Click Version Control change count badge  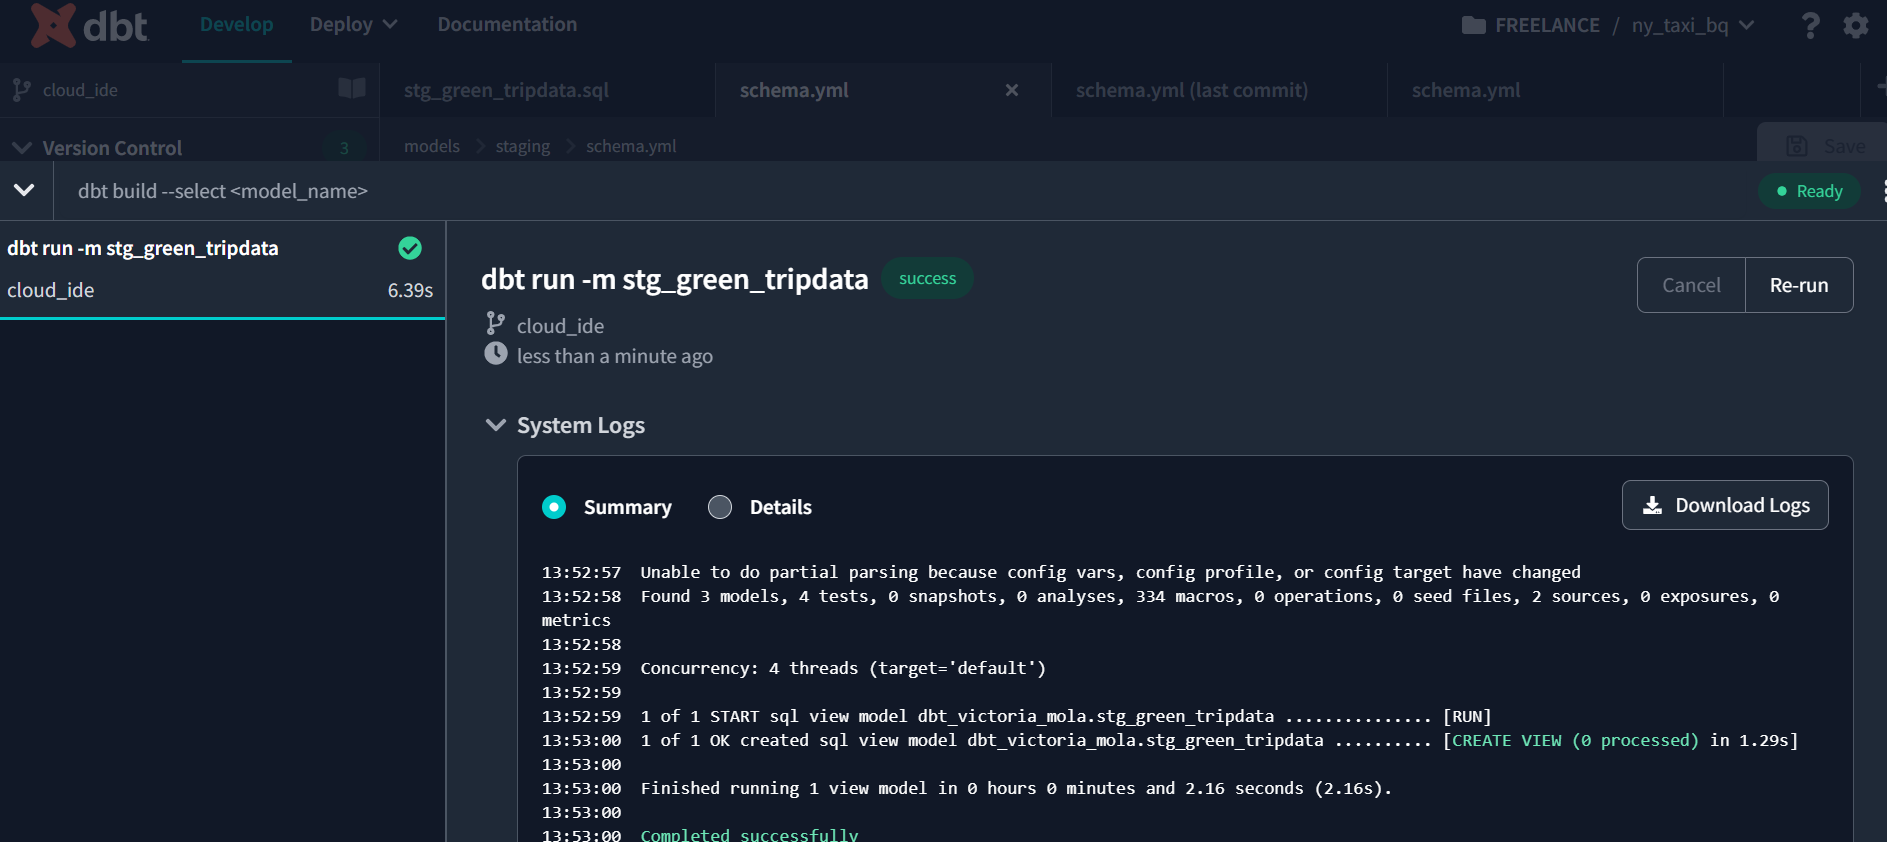click(x=344, y=148)
